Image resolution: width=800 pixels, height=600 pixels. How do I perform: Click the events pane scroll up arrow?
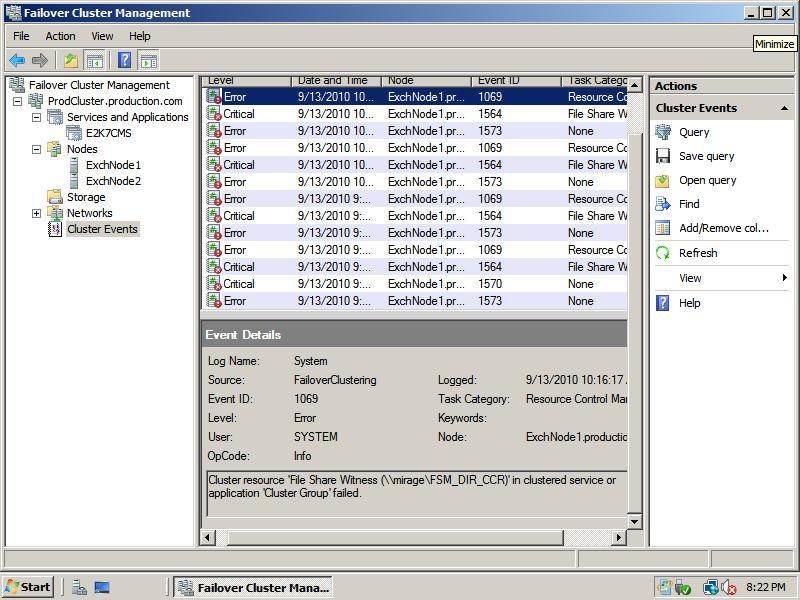point(634,85)
